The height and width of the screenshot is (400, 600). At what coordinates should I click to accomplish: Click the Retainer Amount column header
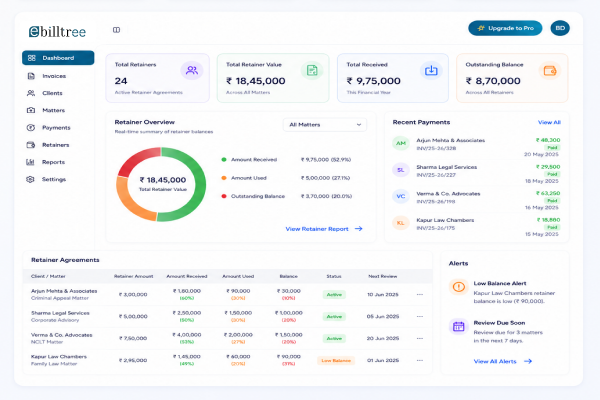134,276
